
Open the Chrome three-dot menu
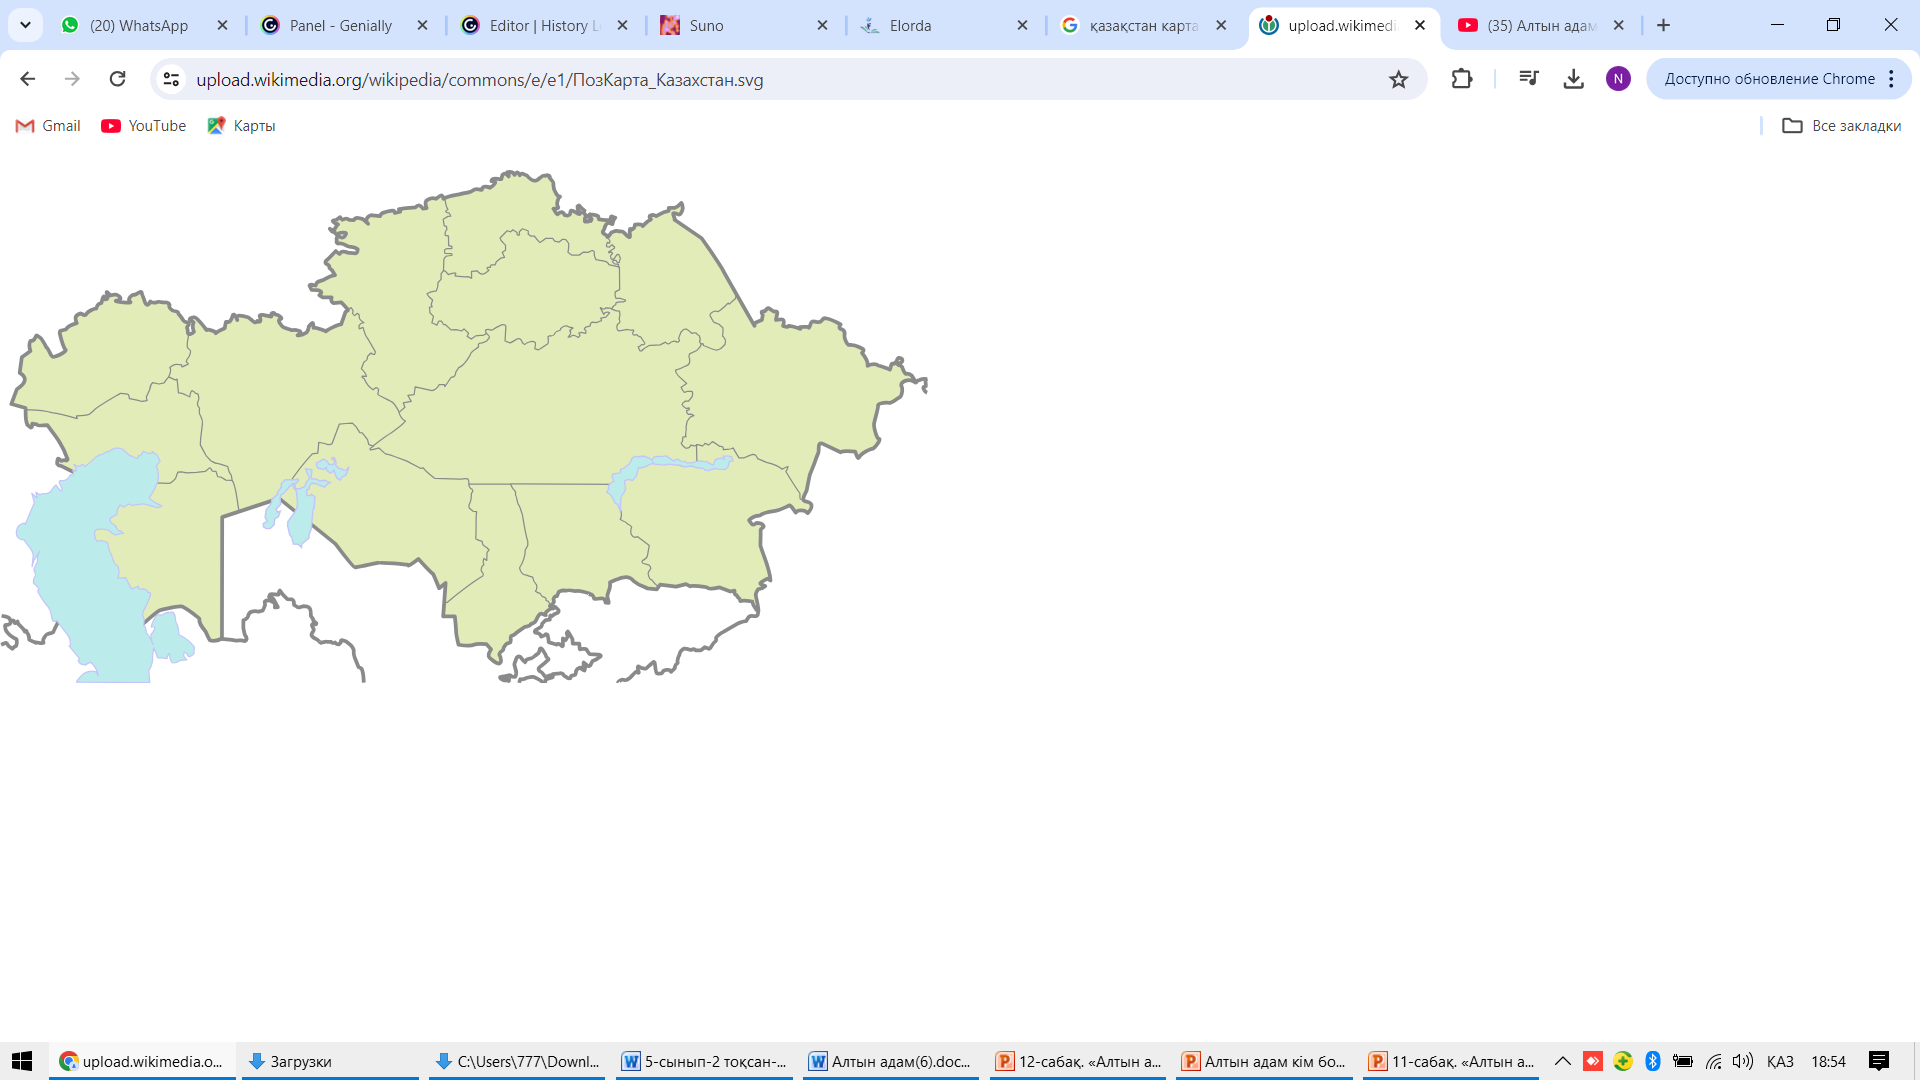click(1891, 79)
